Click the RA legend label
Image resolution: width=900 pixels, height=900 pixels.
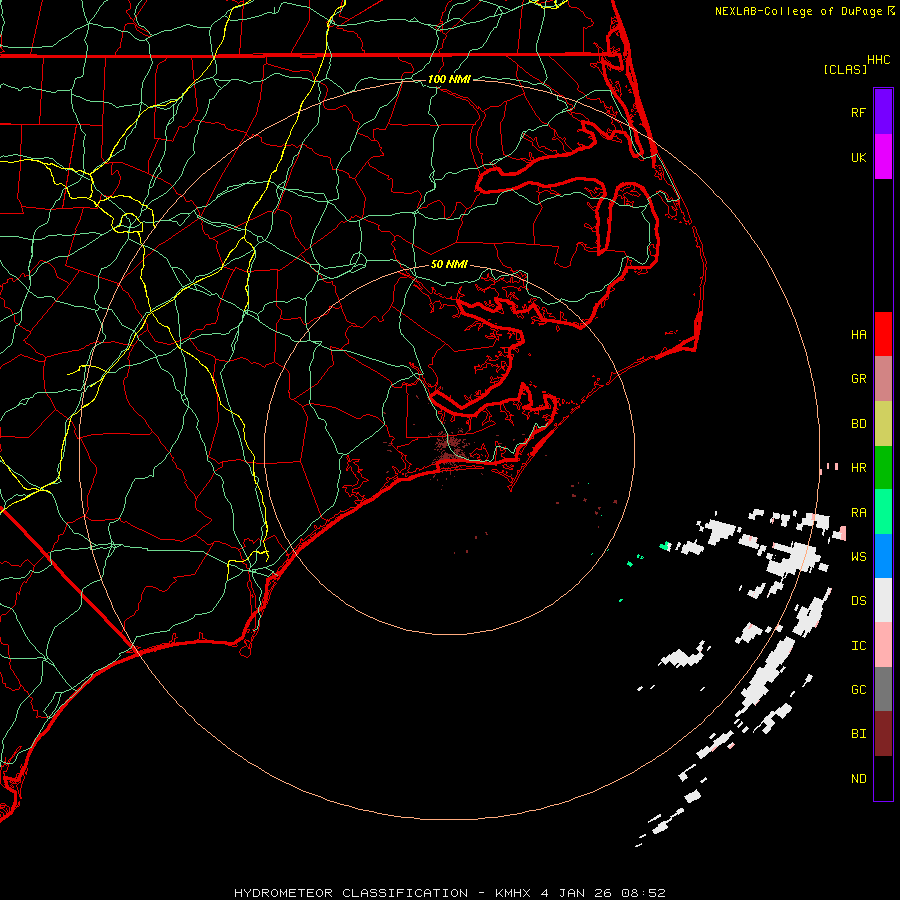[858, 513]
